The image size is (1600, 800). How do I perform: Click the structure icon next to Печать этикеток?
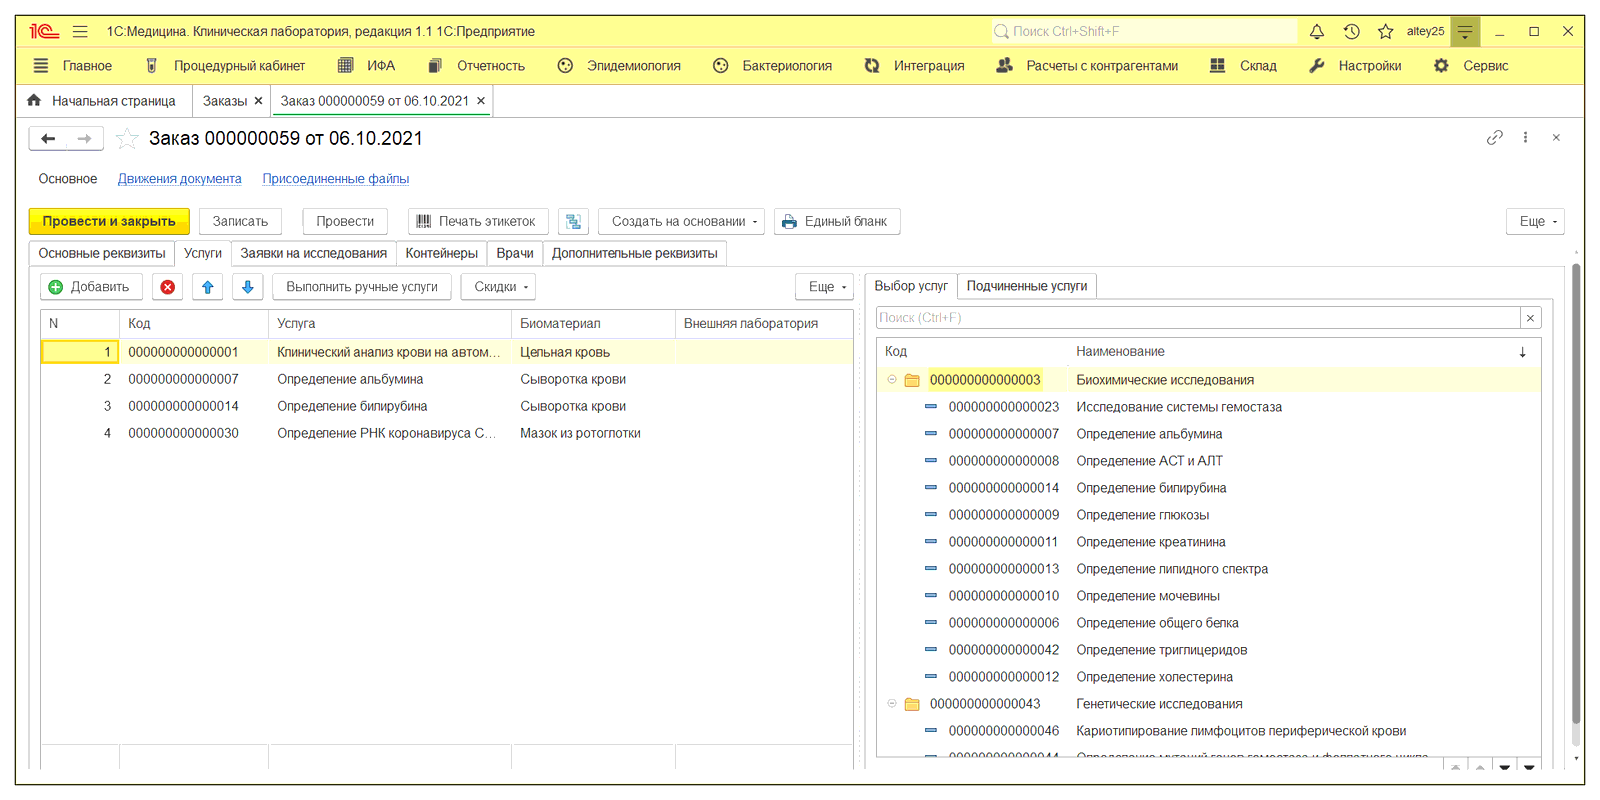pyautogui.click(x=573, y=221)
